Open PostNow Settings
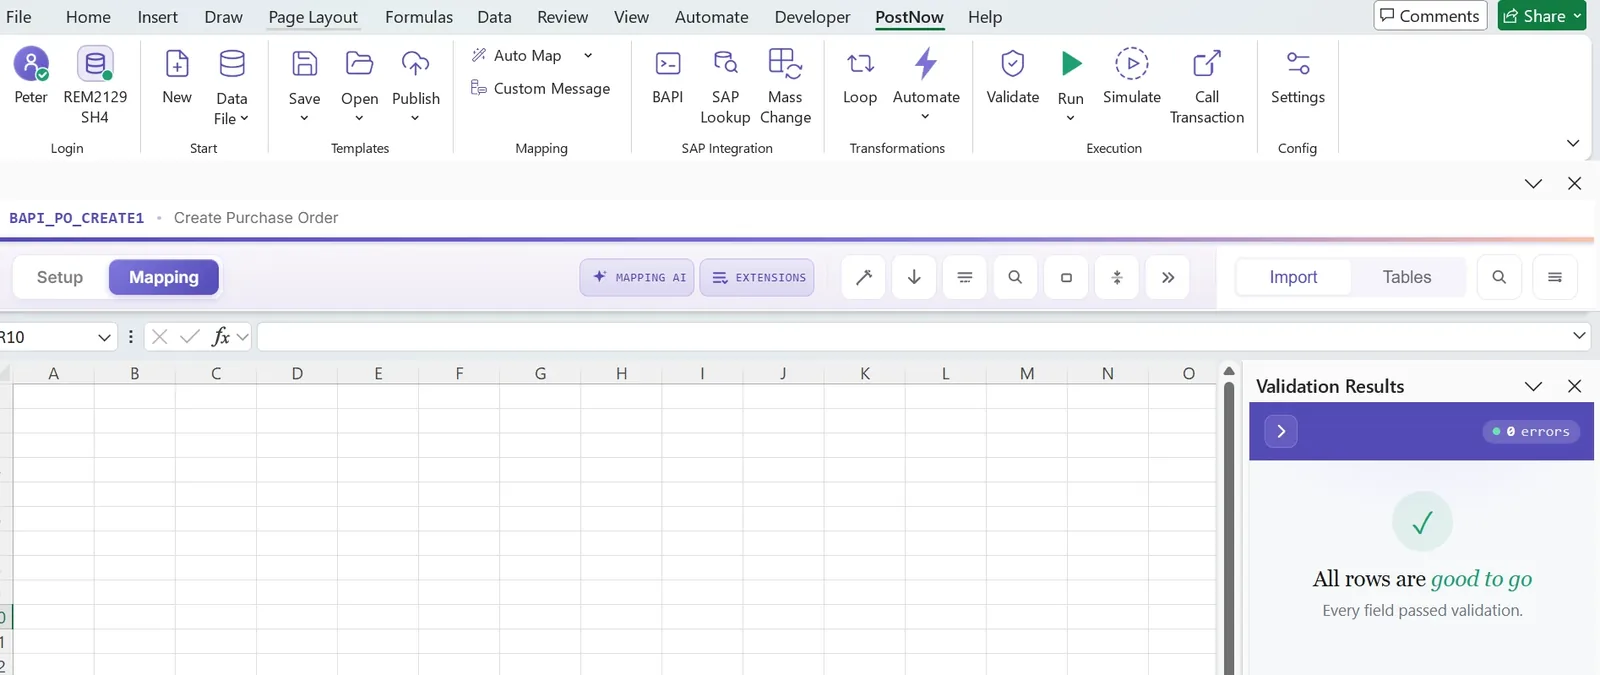 point(1297,76)
